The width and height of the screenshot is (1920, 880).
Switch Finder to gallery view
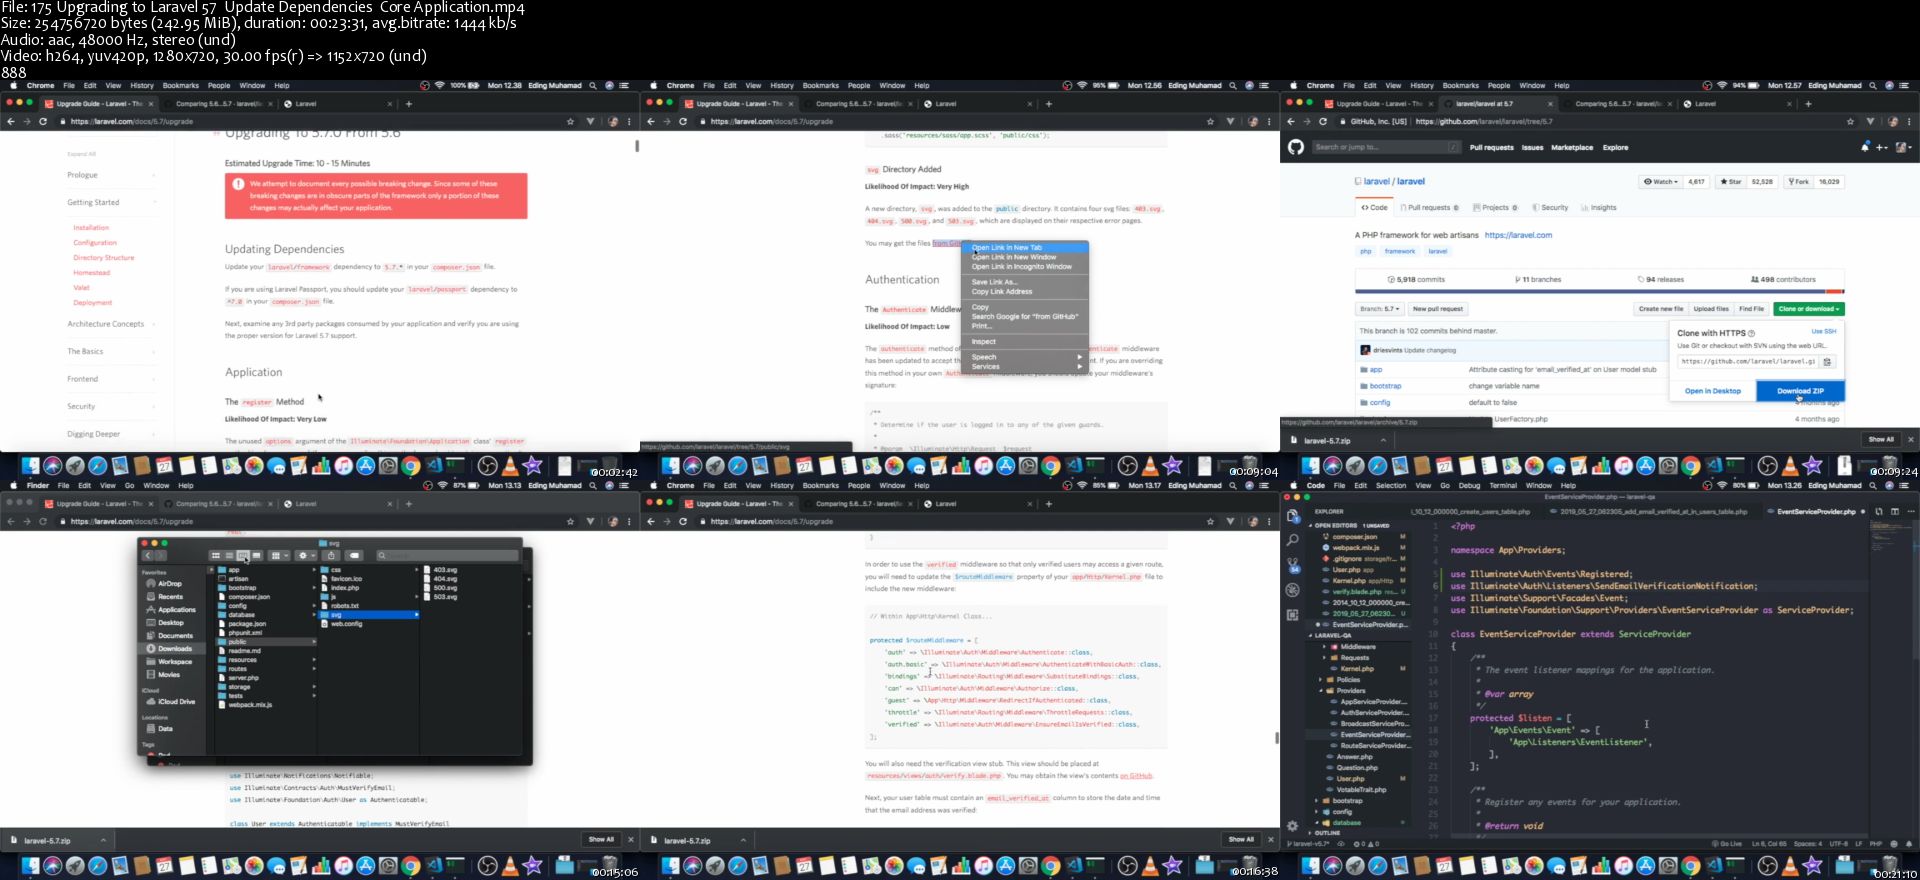click(257, 555)
